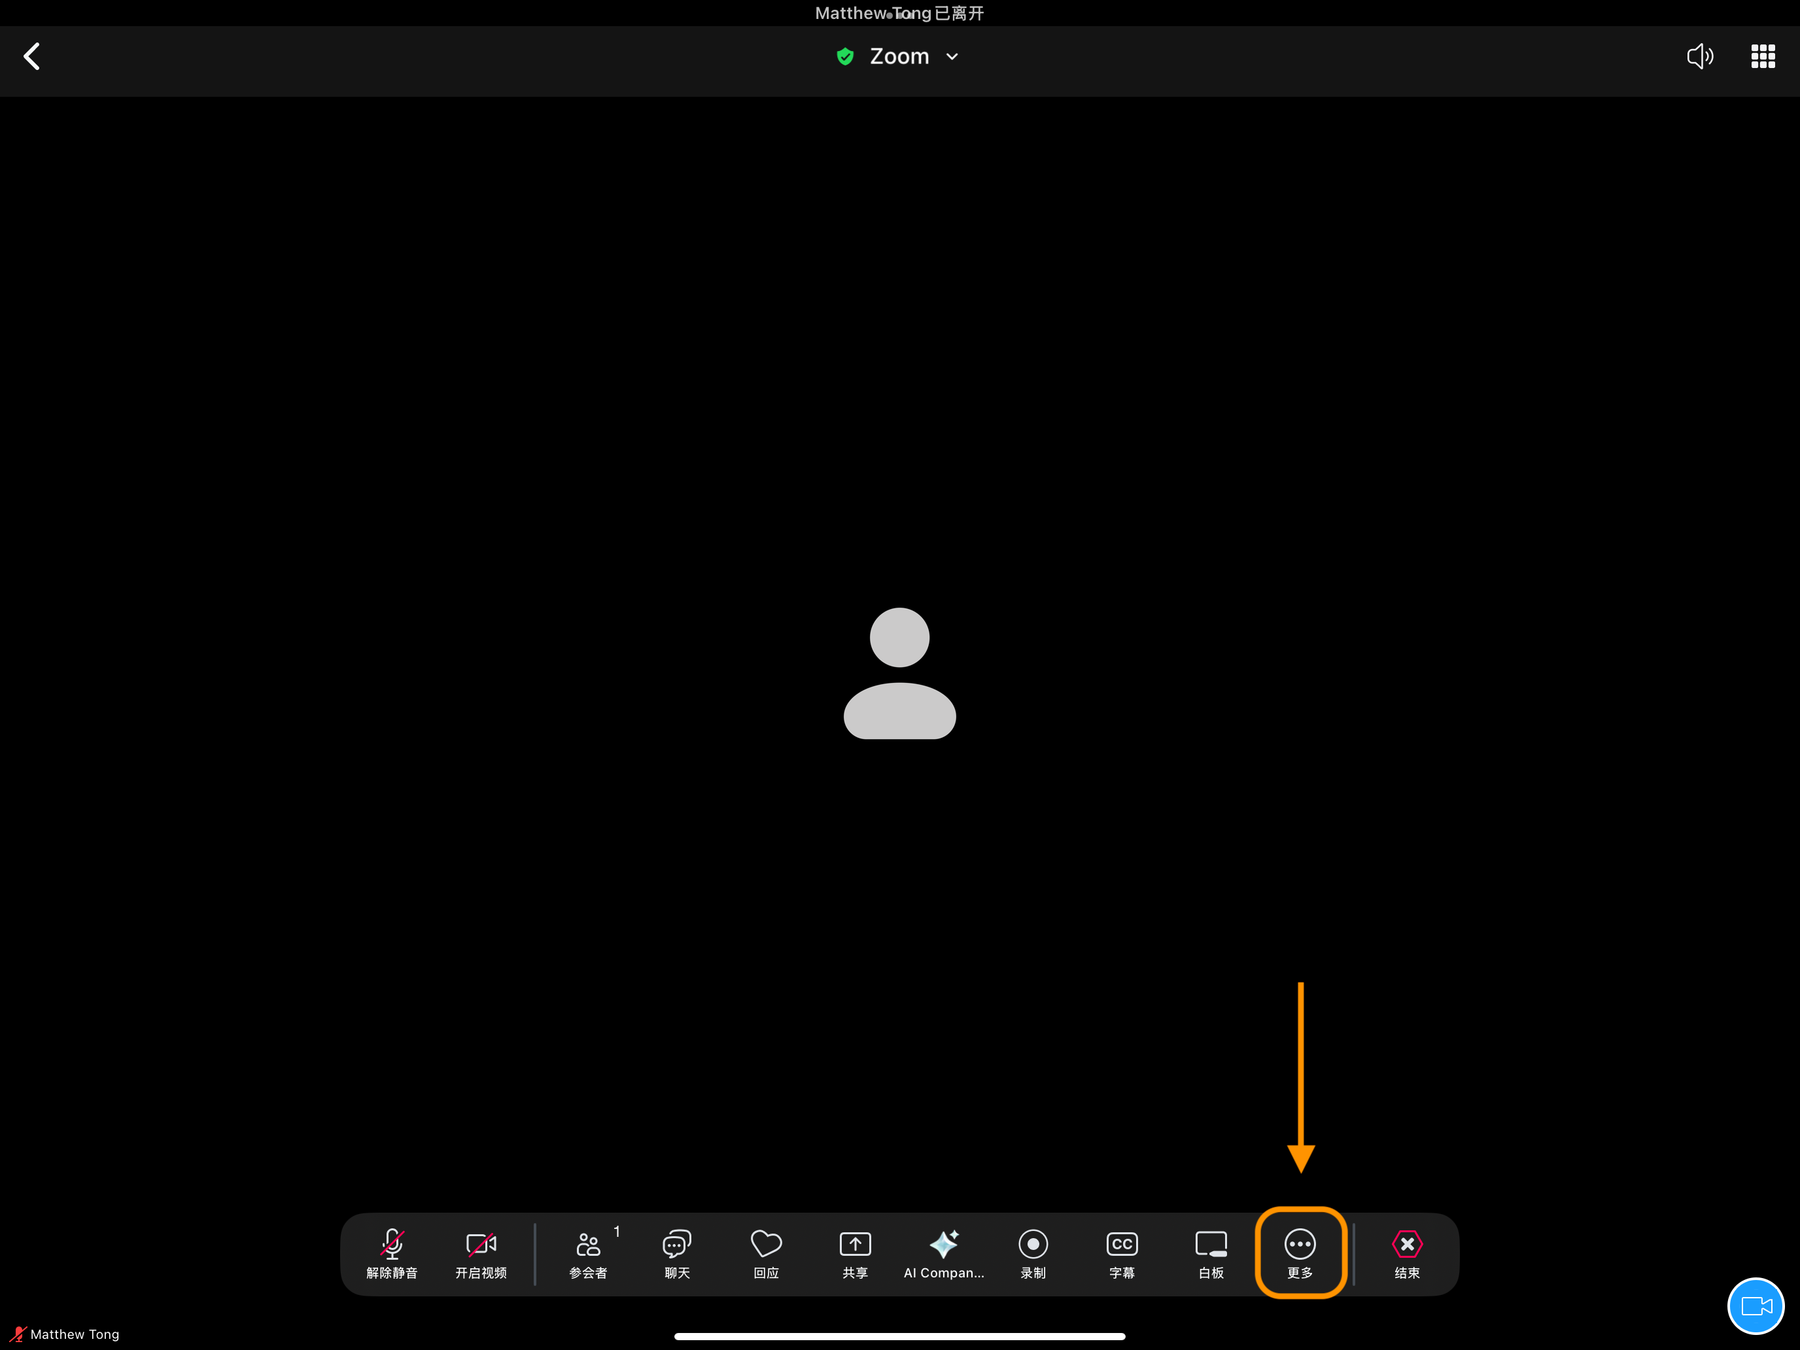The height and width of the screenshot is (1350, 1800).
Task: Turn on video (开启视频)
Action: coord(481,1253)
